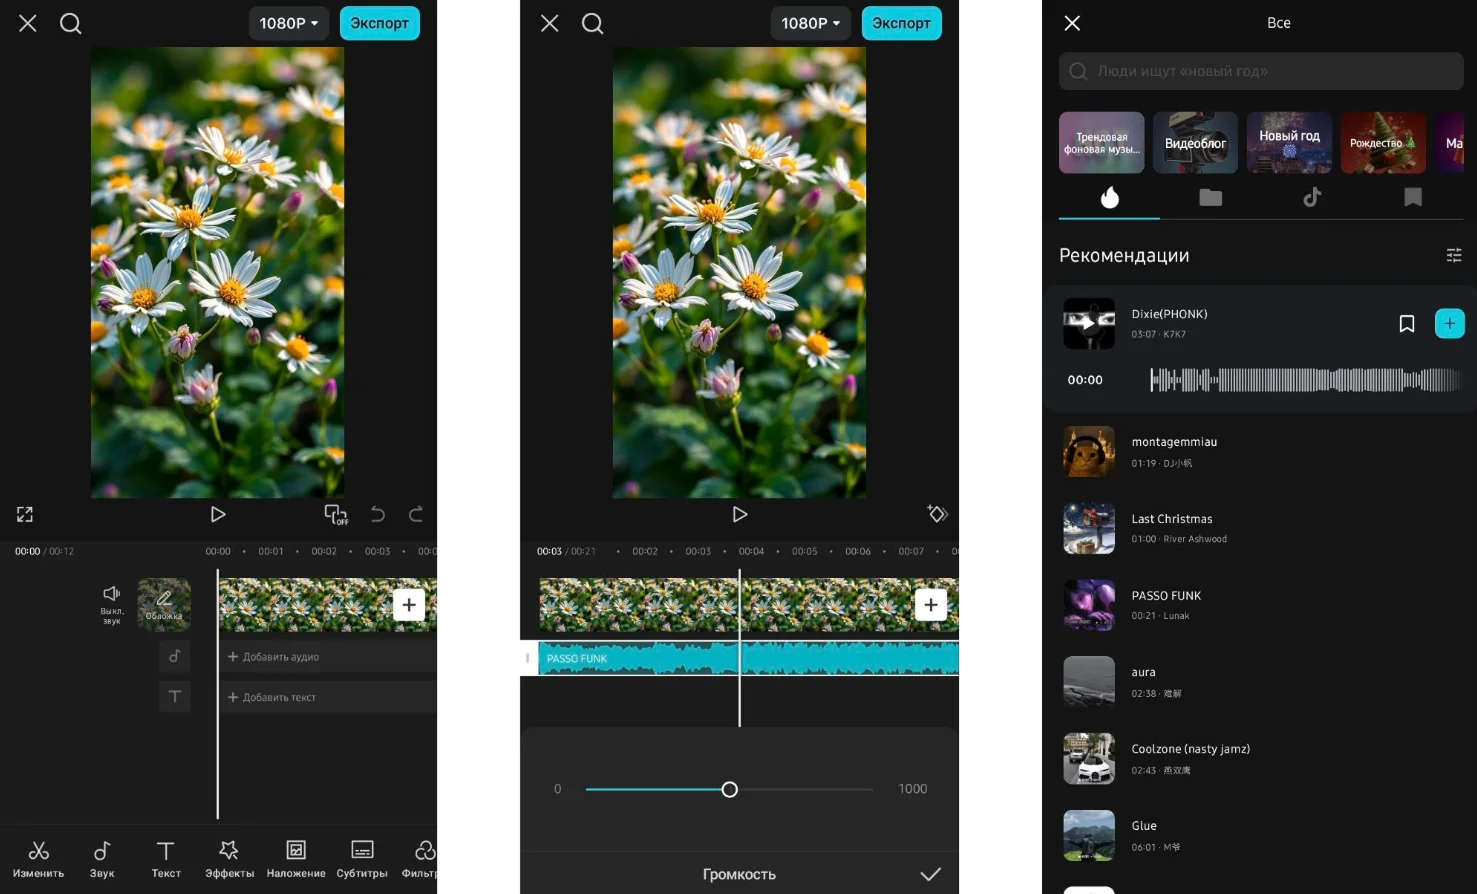Switch to the folder tab in the music library
The height and width of the screenshot is (894, 1477).
click(1210, 197)
